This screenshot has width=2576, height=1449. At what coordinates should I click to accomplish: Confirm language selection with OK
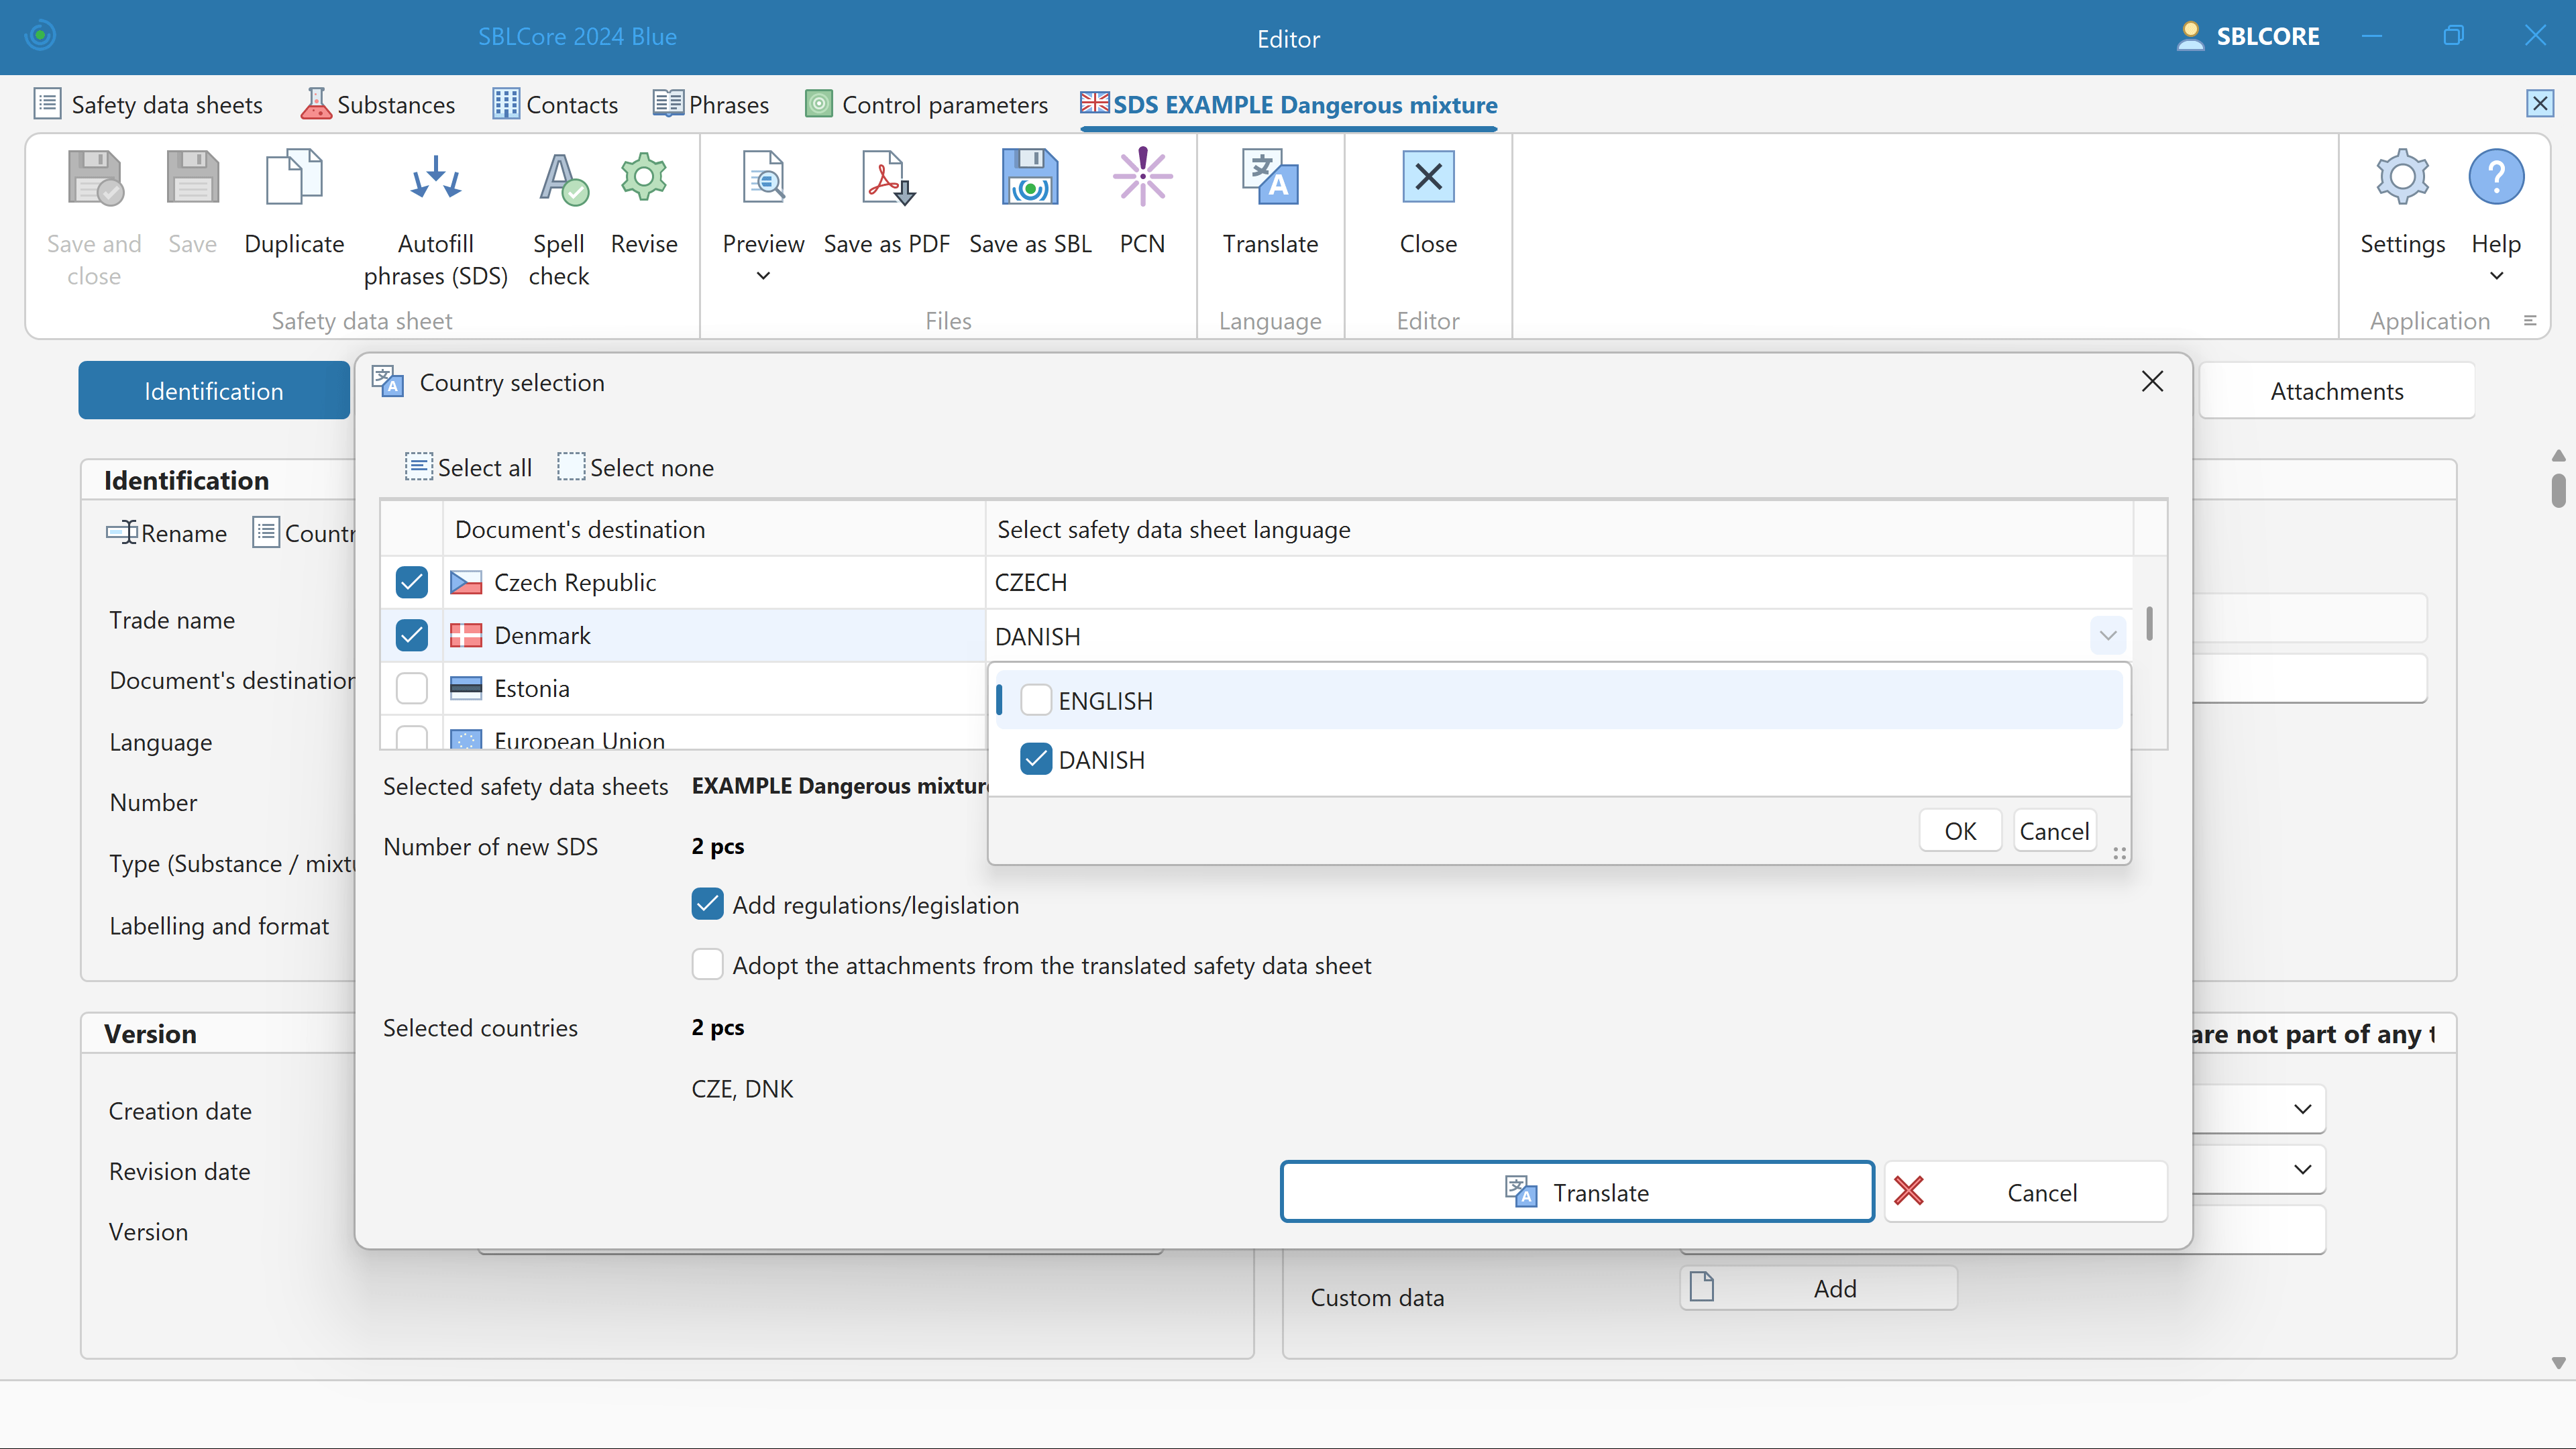pos(1959,831)
